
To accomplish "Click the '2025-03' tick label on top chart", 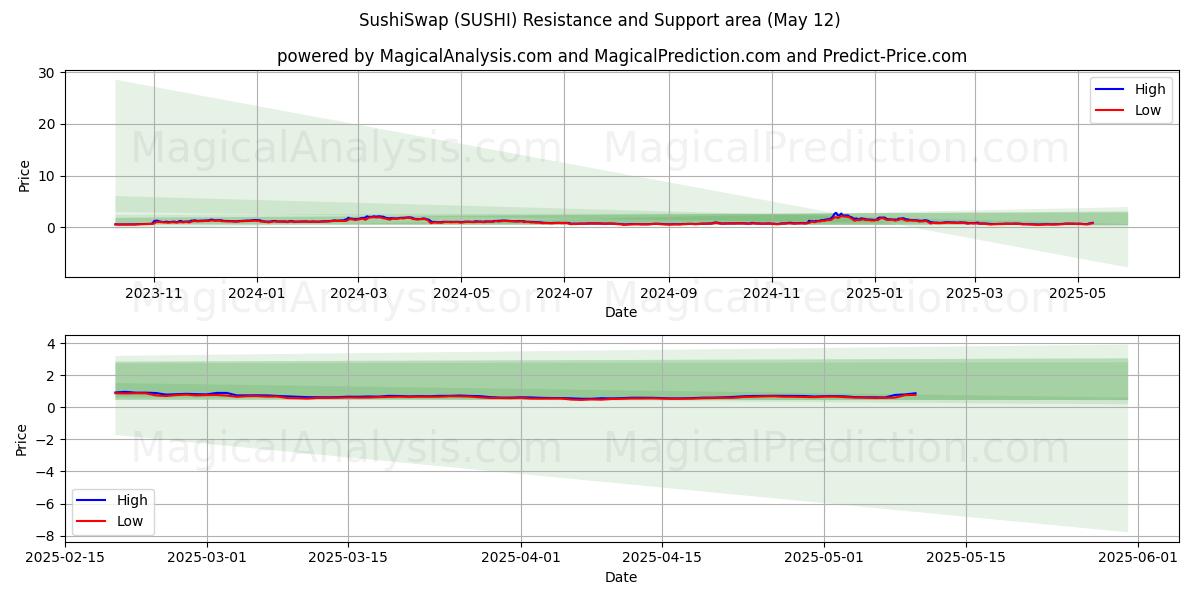I will pos(975,294).
